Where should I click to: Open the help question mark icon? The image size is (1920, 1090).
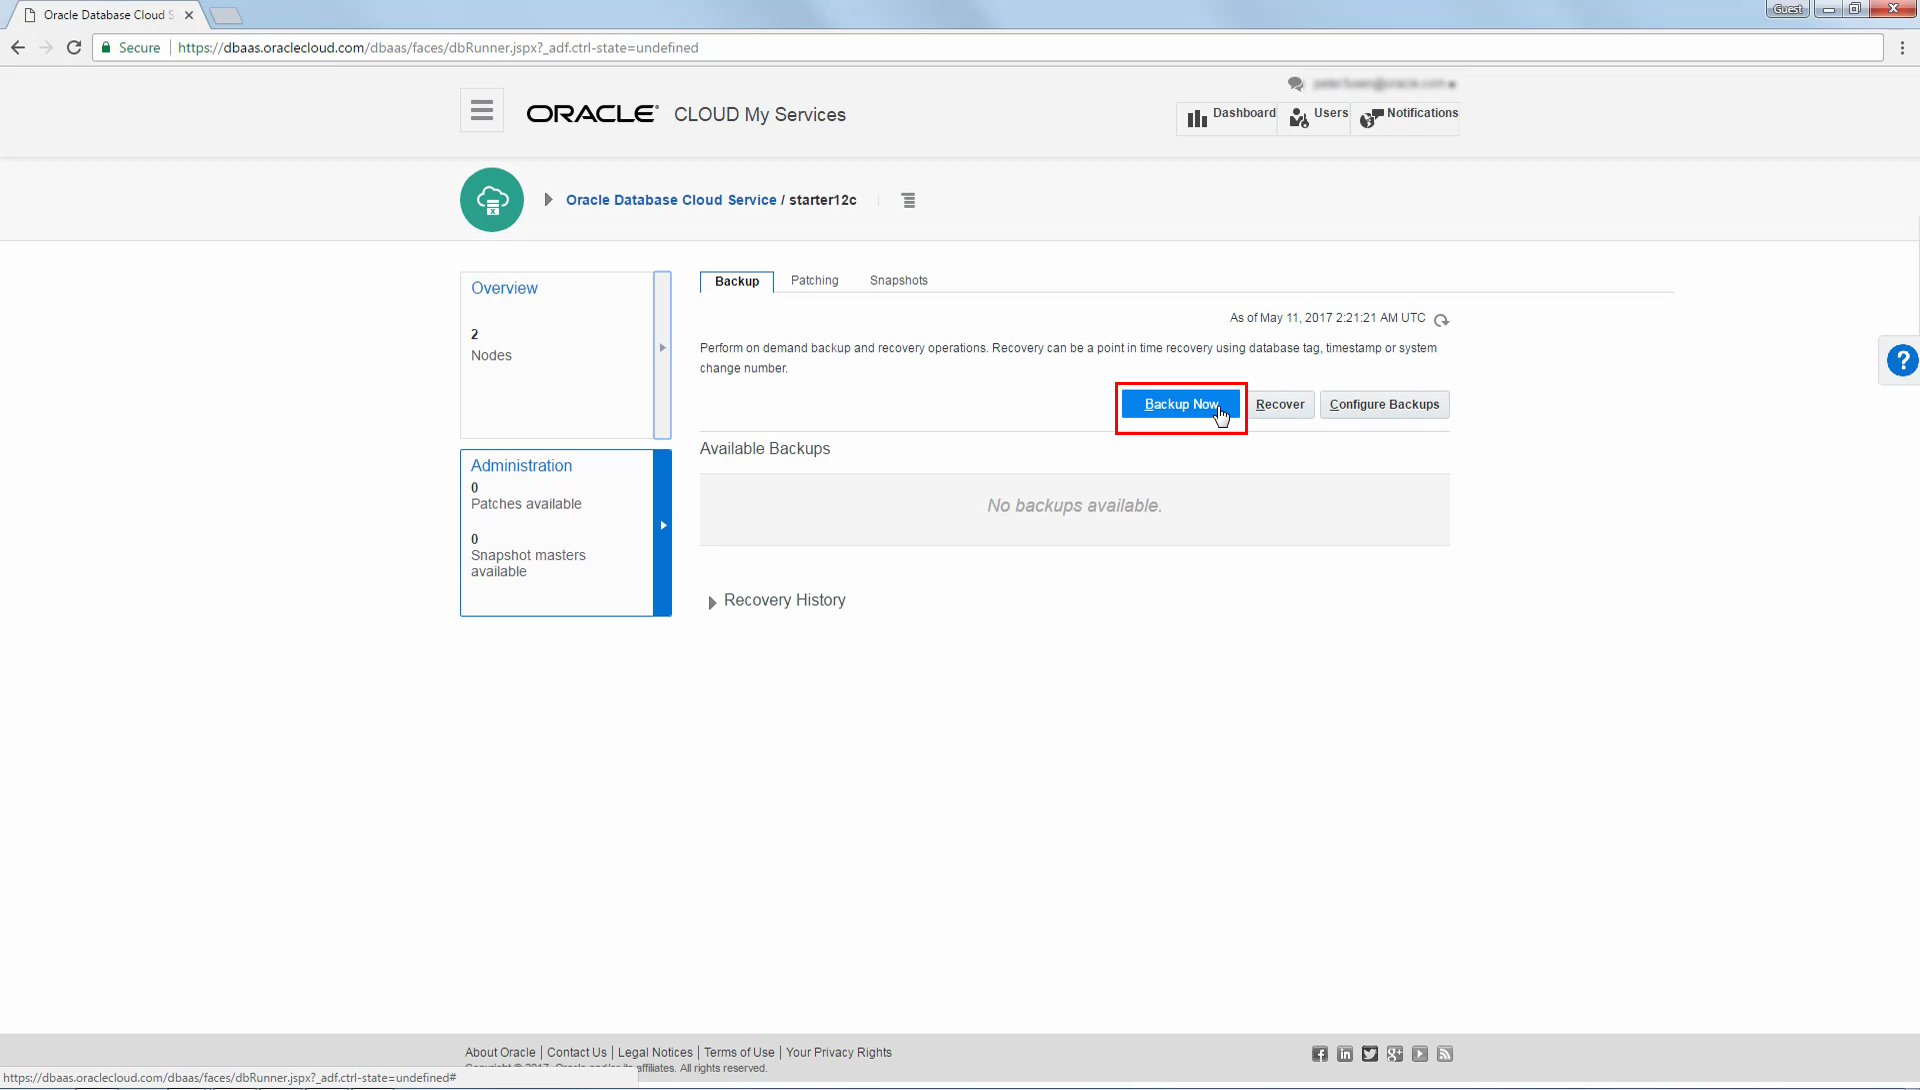click(1901, 360)
